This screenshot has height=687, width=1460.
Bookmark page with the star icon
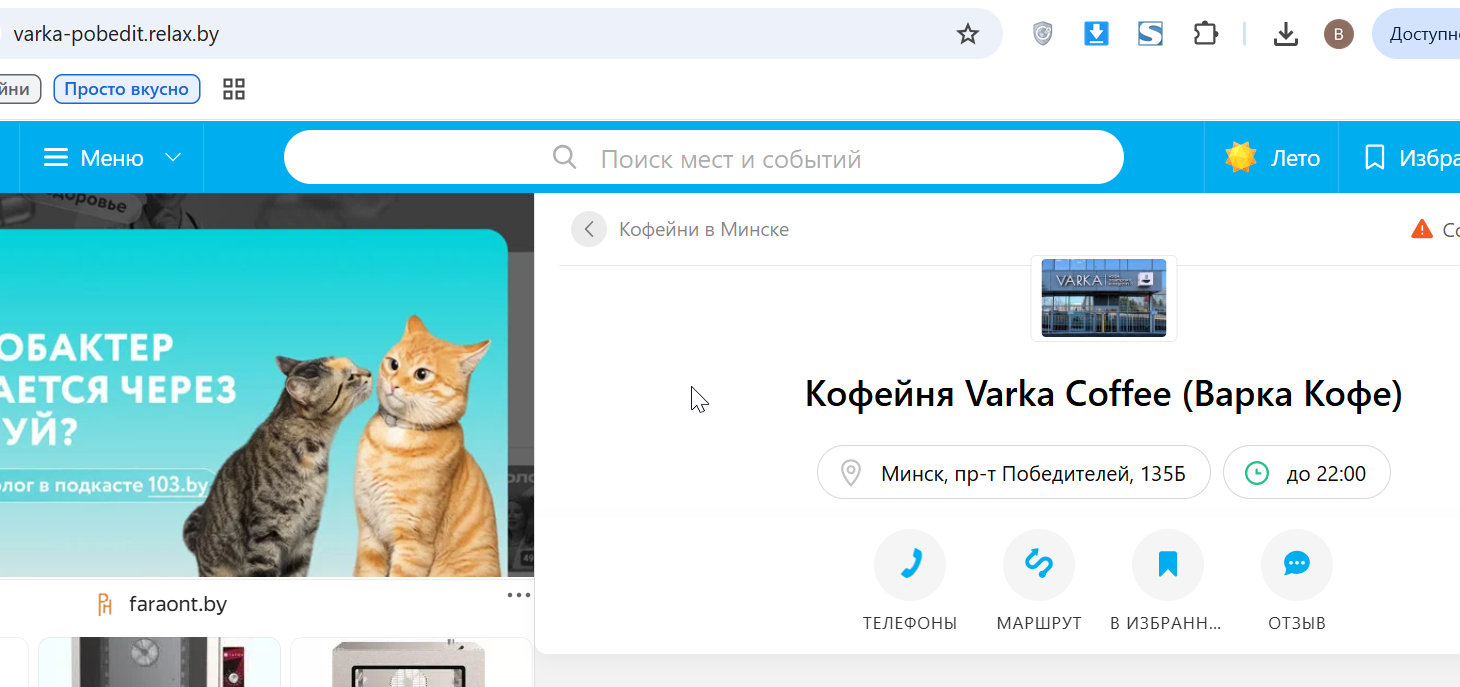pyautogui.click(x=967, y=35)
